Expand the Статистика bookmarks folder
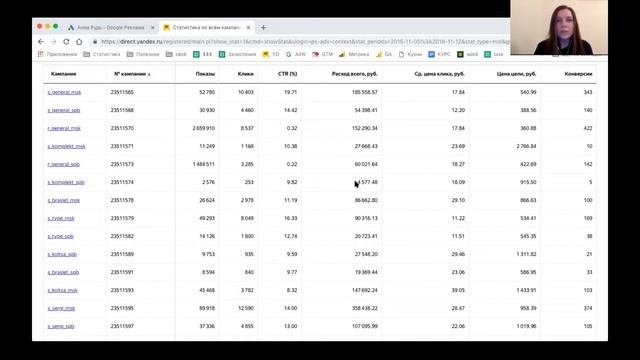 click(102, 54)
